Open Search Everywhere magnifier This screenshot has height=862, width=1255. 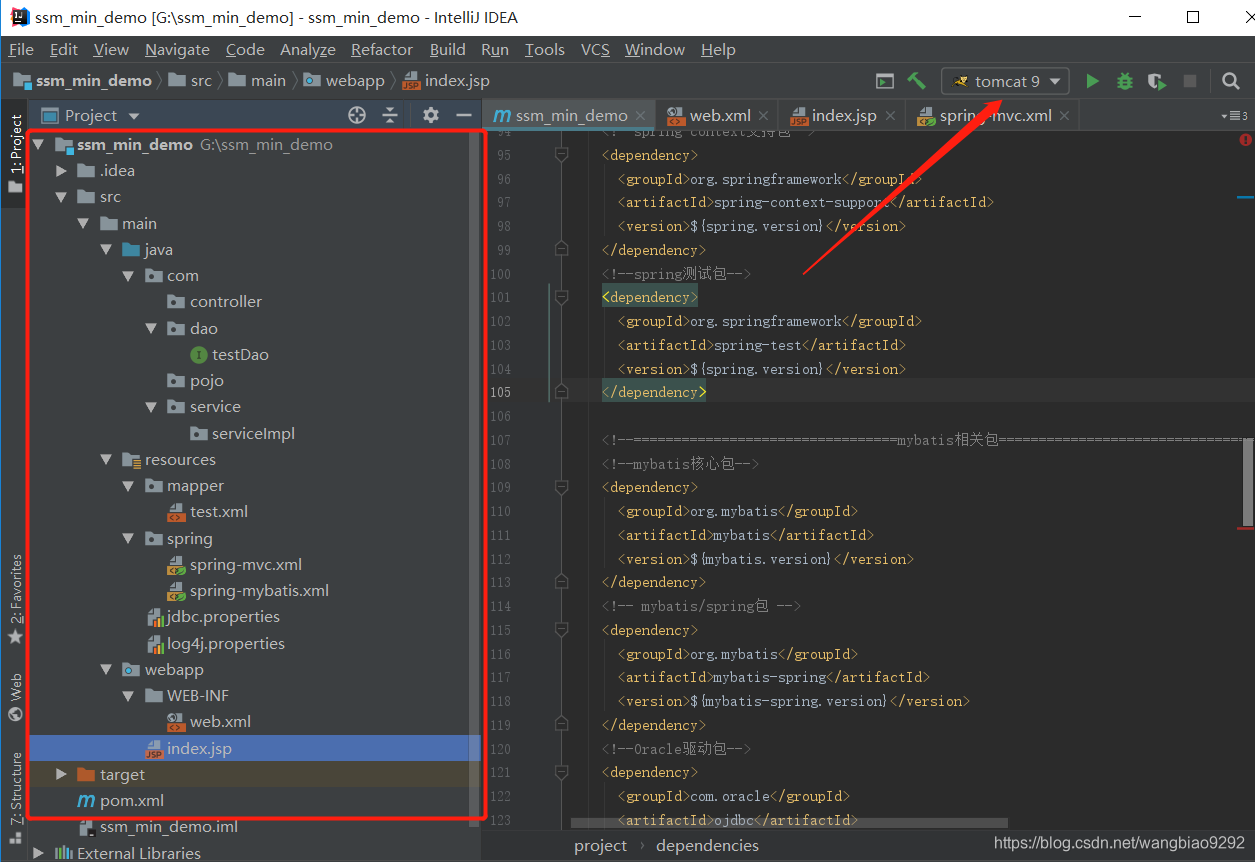tap(1231, 81)
